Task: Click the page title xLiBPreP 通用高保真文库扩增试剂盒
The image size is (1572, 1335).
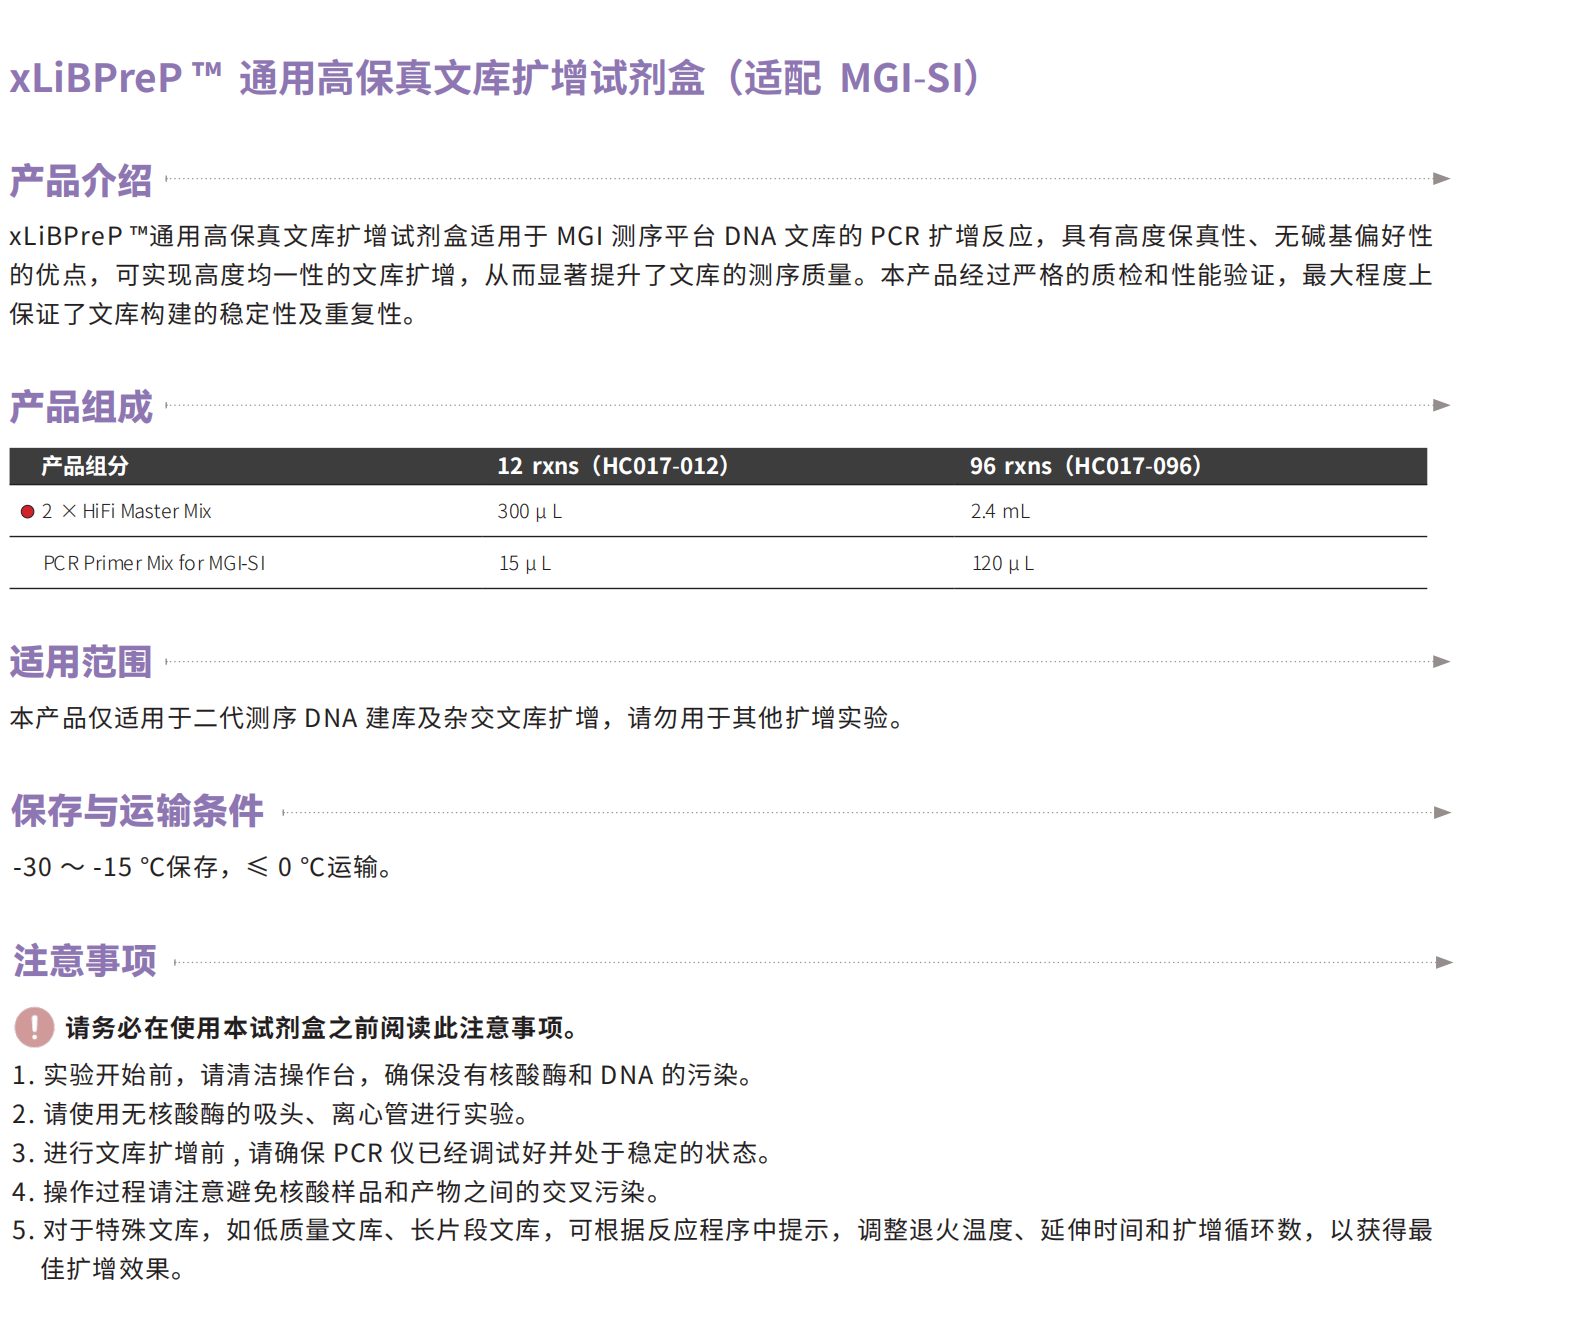Action: pos(497,78)
